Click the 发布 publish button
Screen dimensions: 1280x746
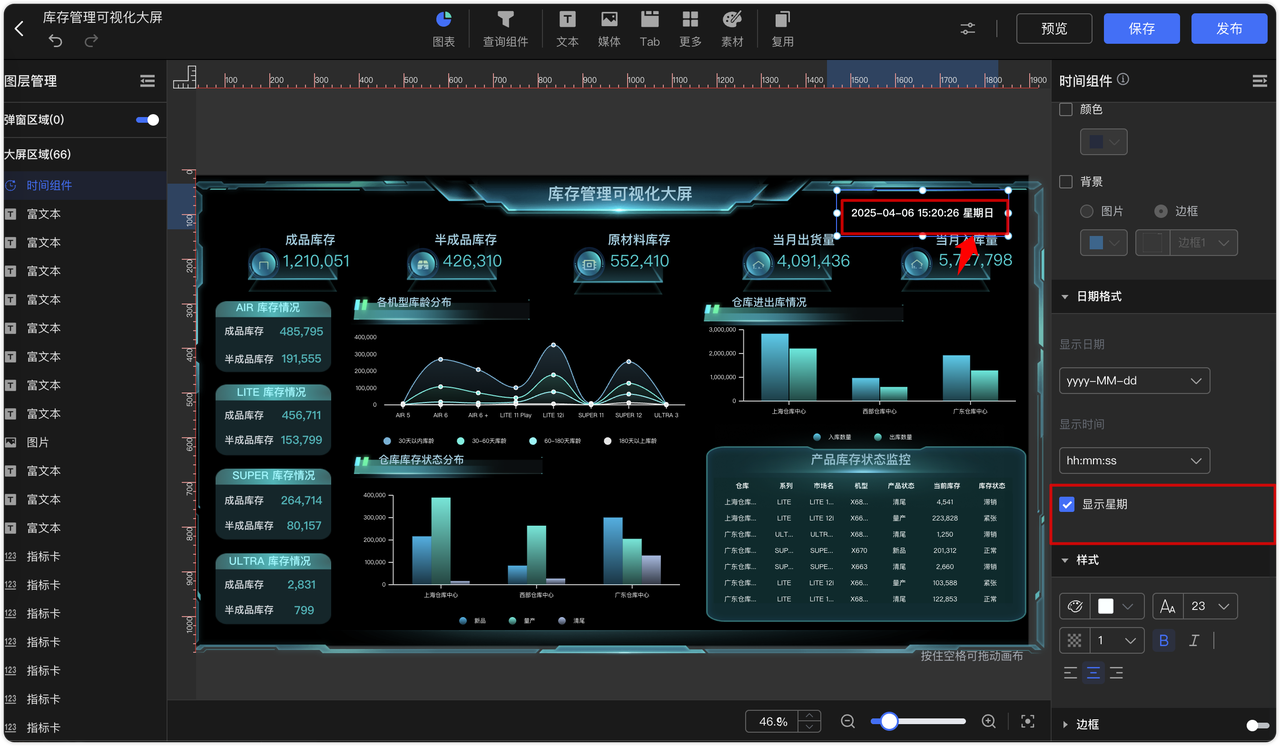1229,29
